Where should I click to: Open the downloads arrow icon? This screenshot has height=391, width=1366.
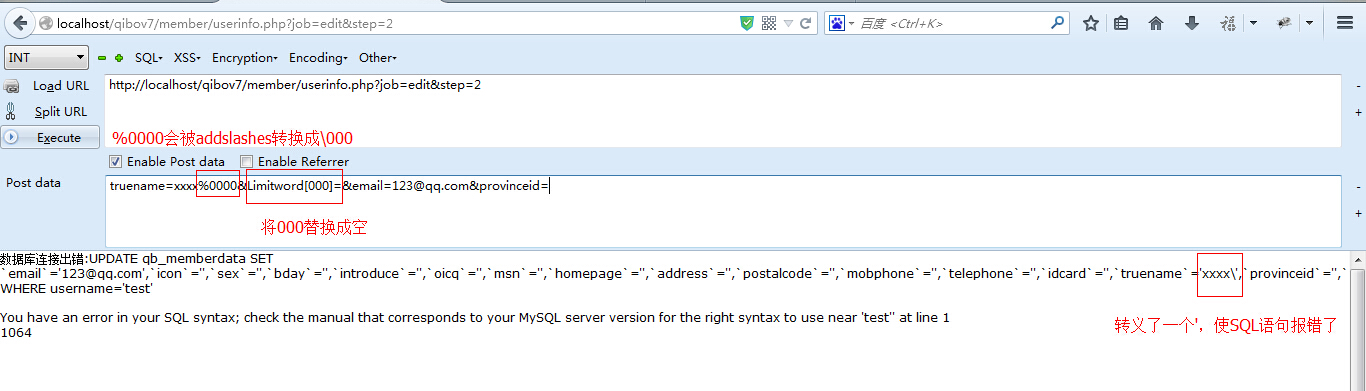pyautogui.click(x=1191, y=23)
